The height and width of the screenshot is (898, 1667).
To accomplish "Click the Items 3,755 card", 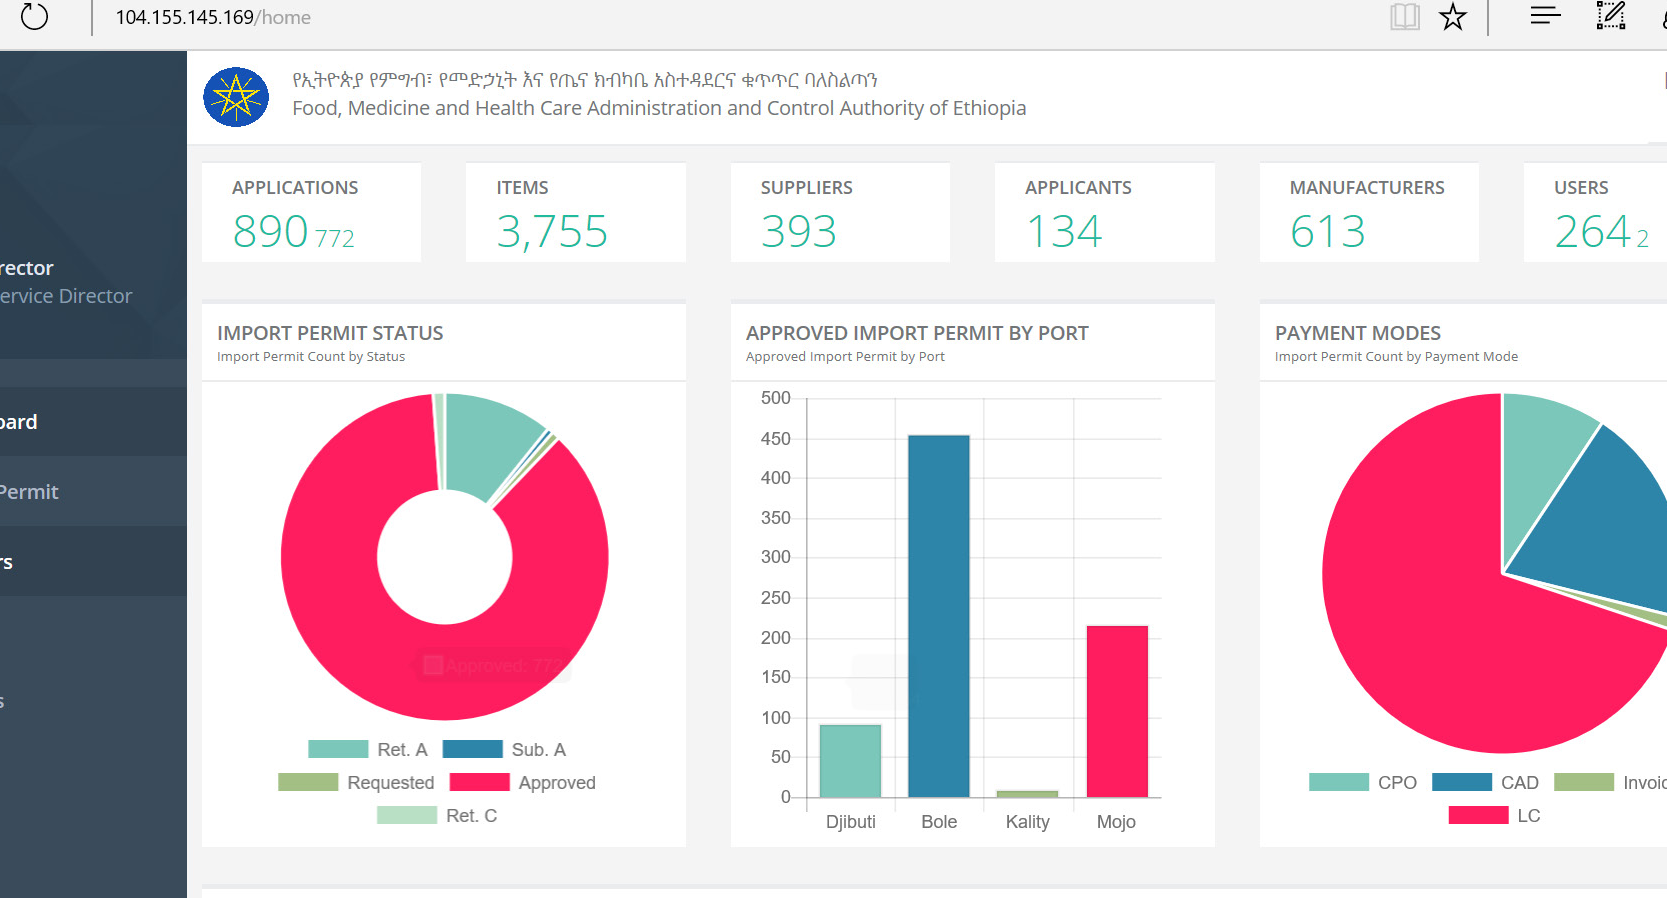I will 575,213.
